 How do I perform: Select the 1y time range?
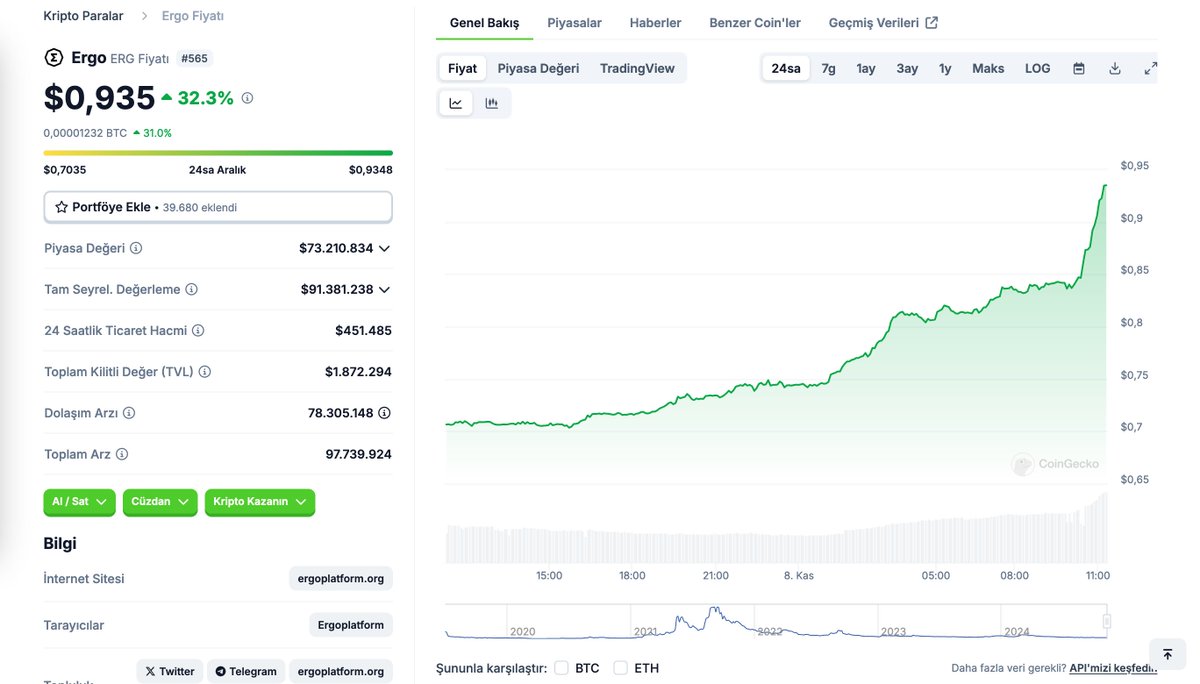[x=945, y=68]
